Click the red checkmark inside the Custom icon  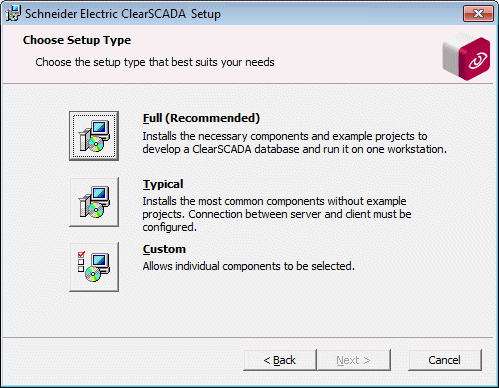[x=81, y=255]
